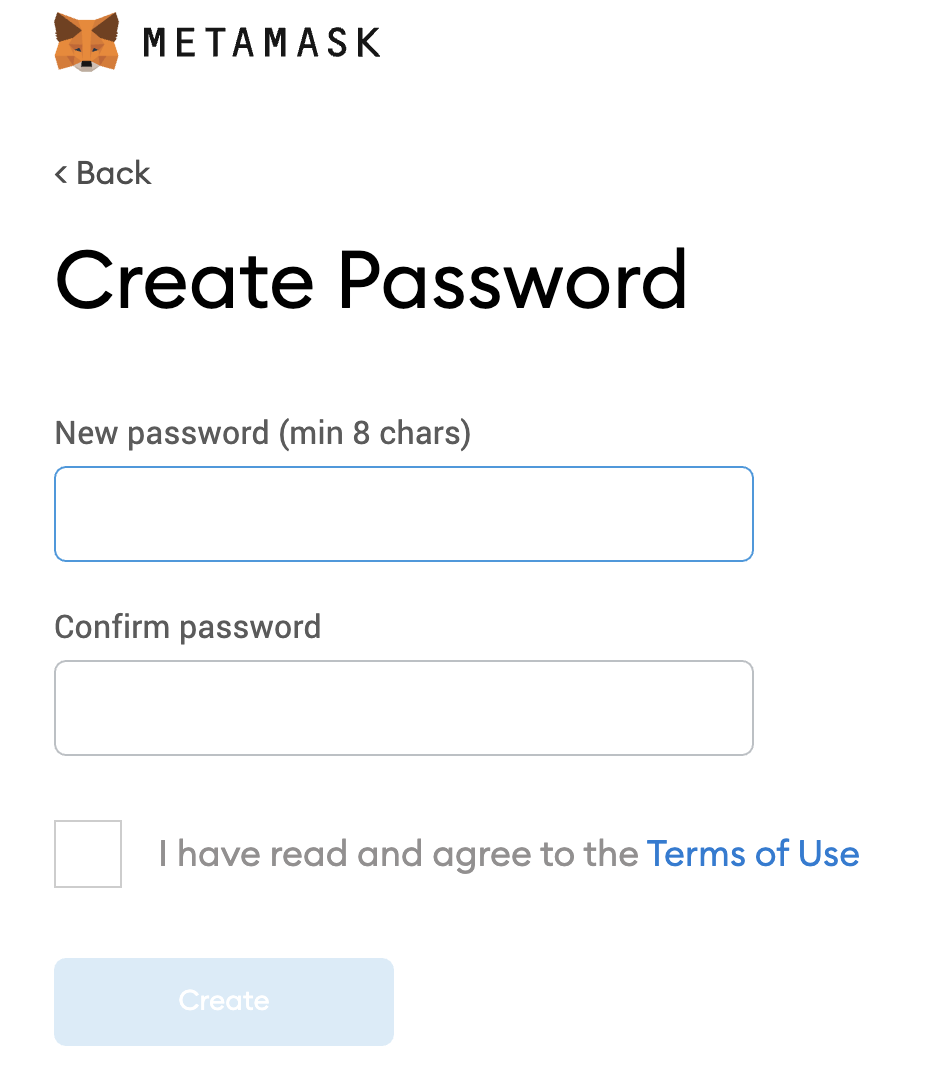Click the word "Use" in blue link
952x1082 pixels.
click(x=829, y=854)
